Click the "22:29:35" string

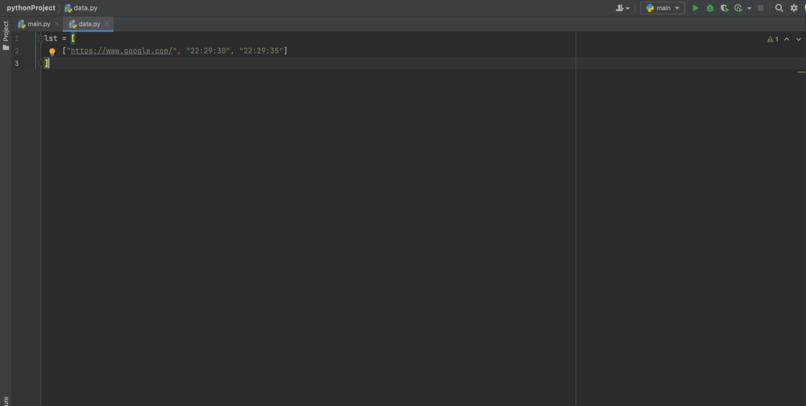261,51
